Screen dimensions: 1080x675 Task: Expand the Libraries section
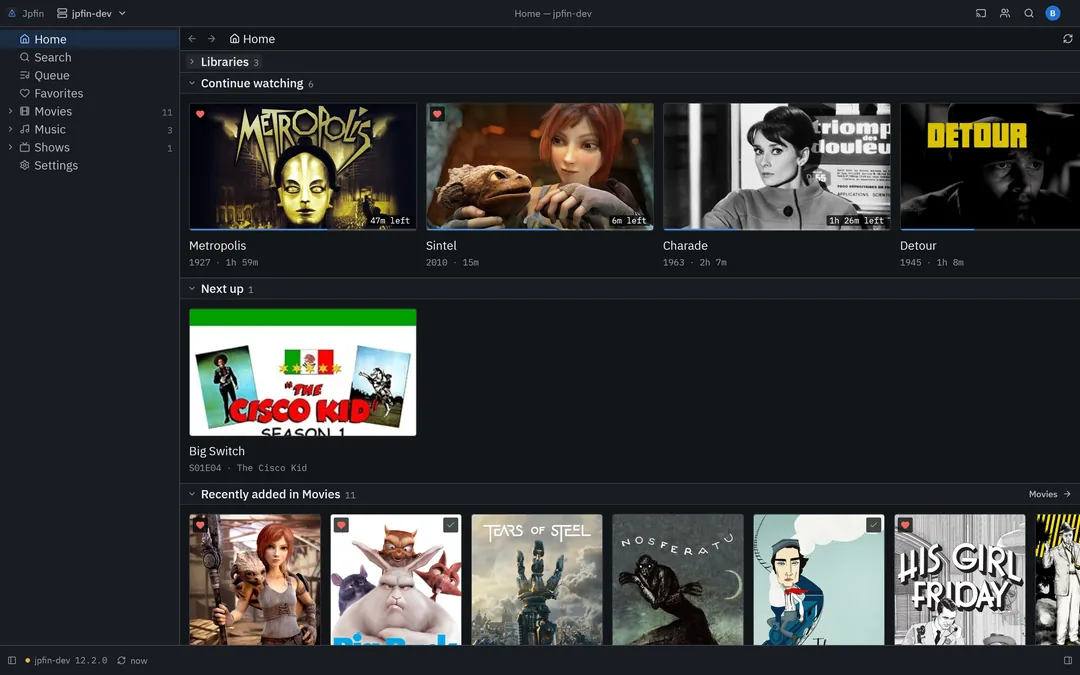coord(192,62)
